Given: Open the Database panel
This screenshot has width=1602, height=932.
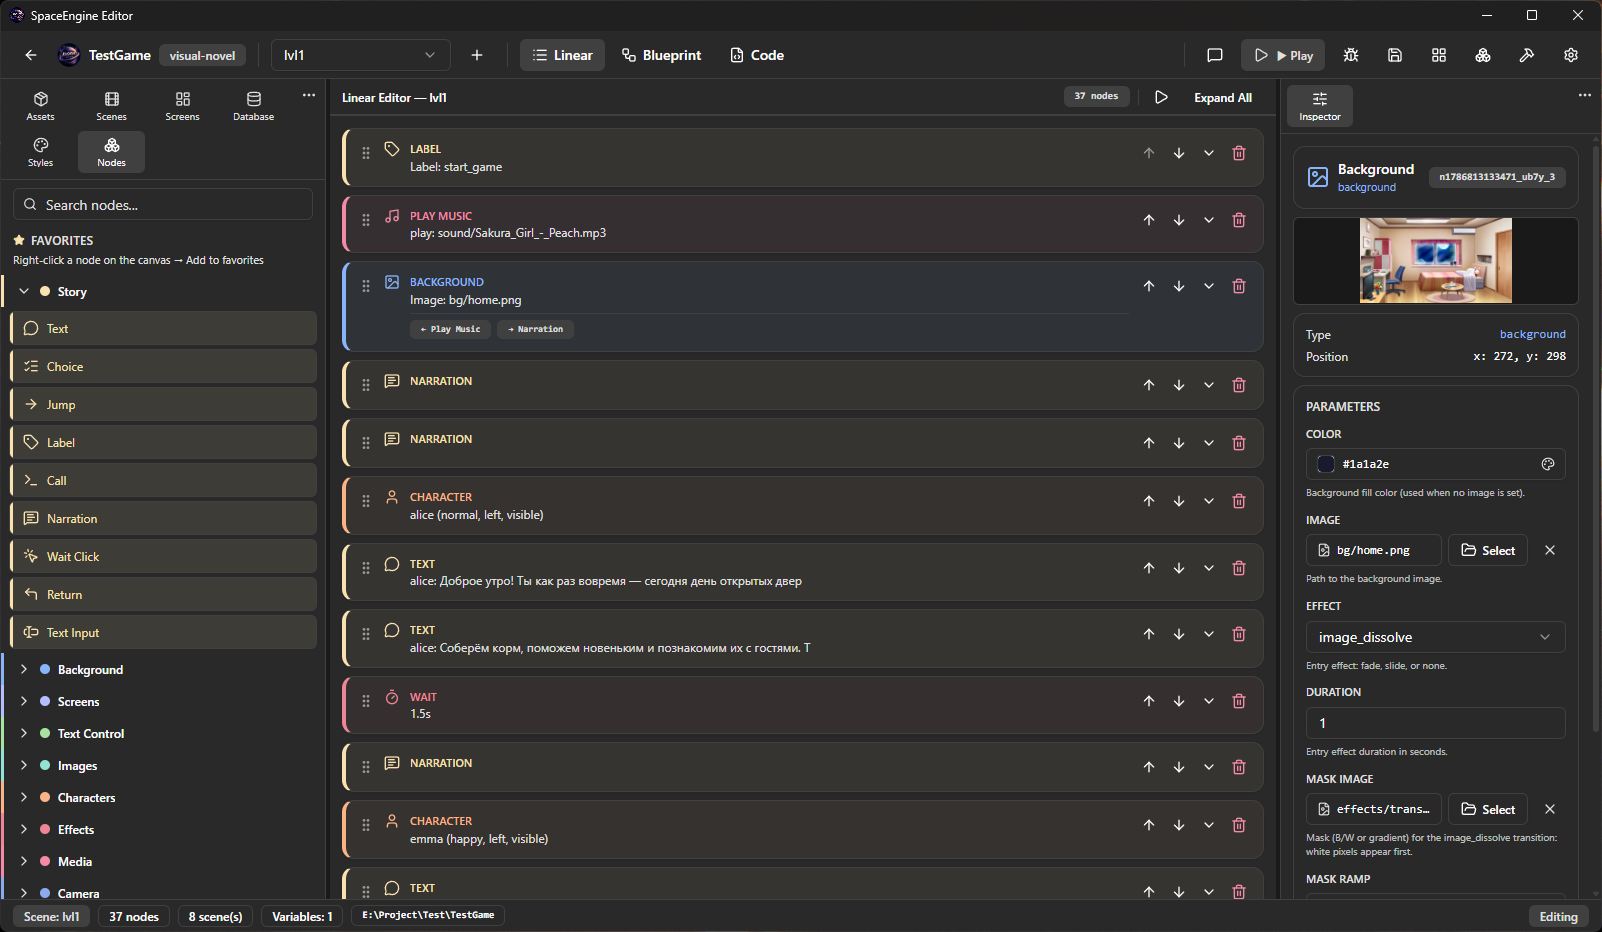Looking at the screenshot, I should point(253,106).
